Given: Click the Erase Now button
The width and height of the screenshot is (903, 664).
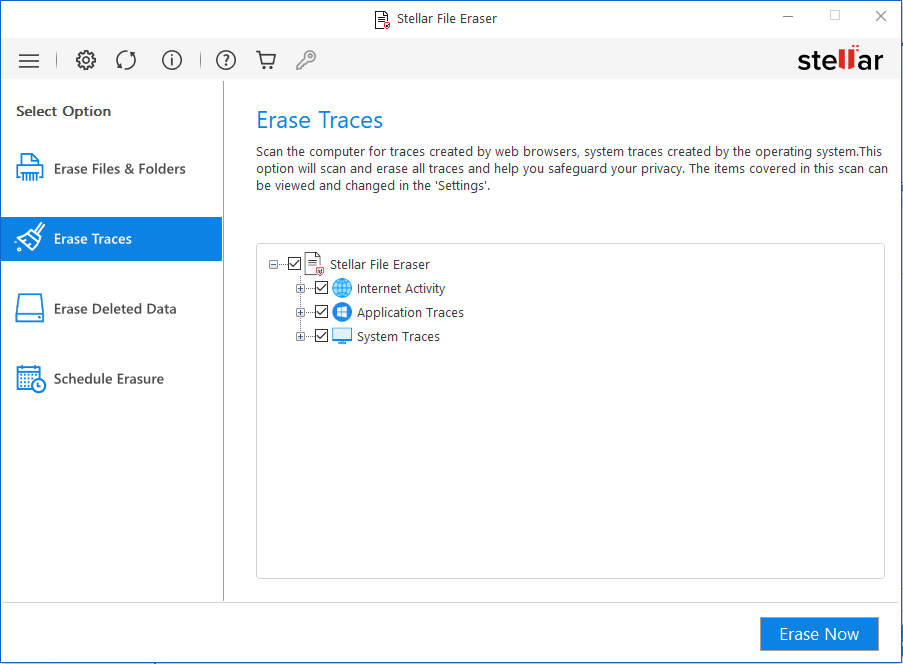Looking at the screenshot, I should click(818, 634).
